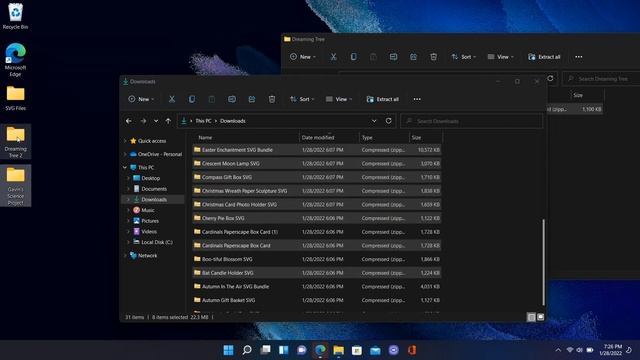
Task: Click Cut icon in Dreaming Tree window
Action: [x=333, y=57]
